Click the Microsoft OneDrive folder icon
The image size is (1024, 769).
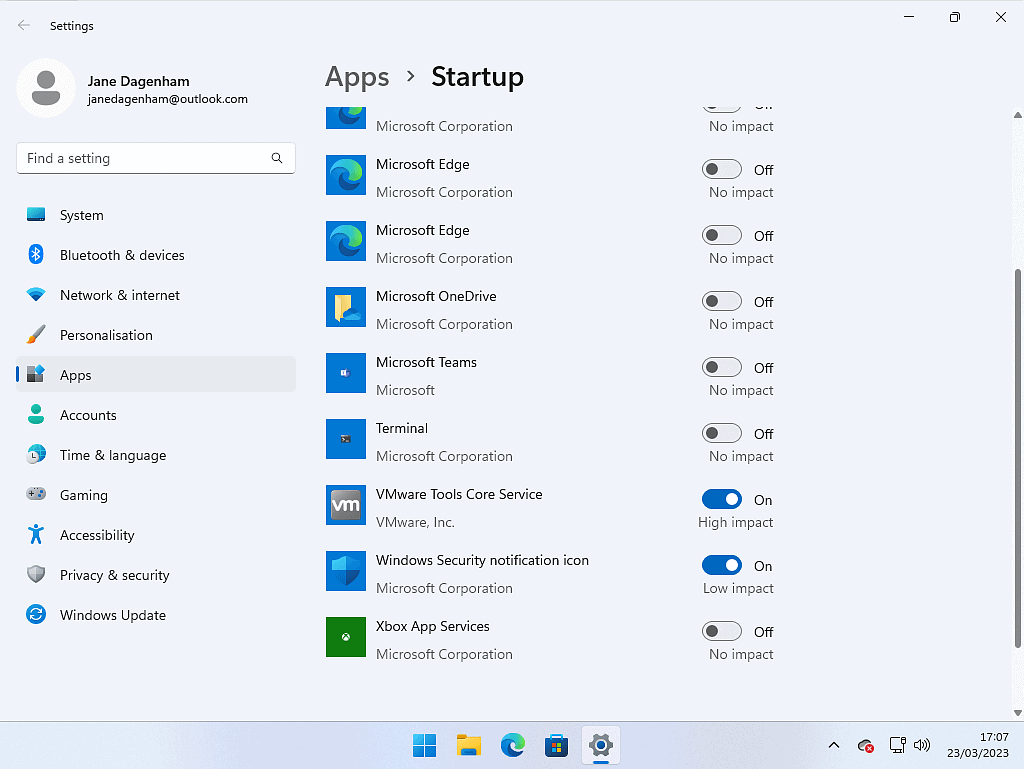[x=346, y=308]
